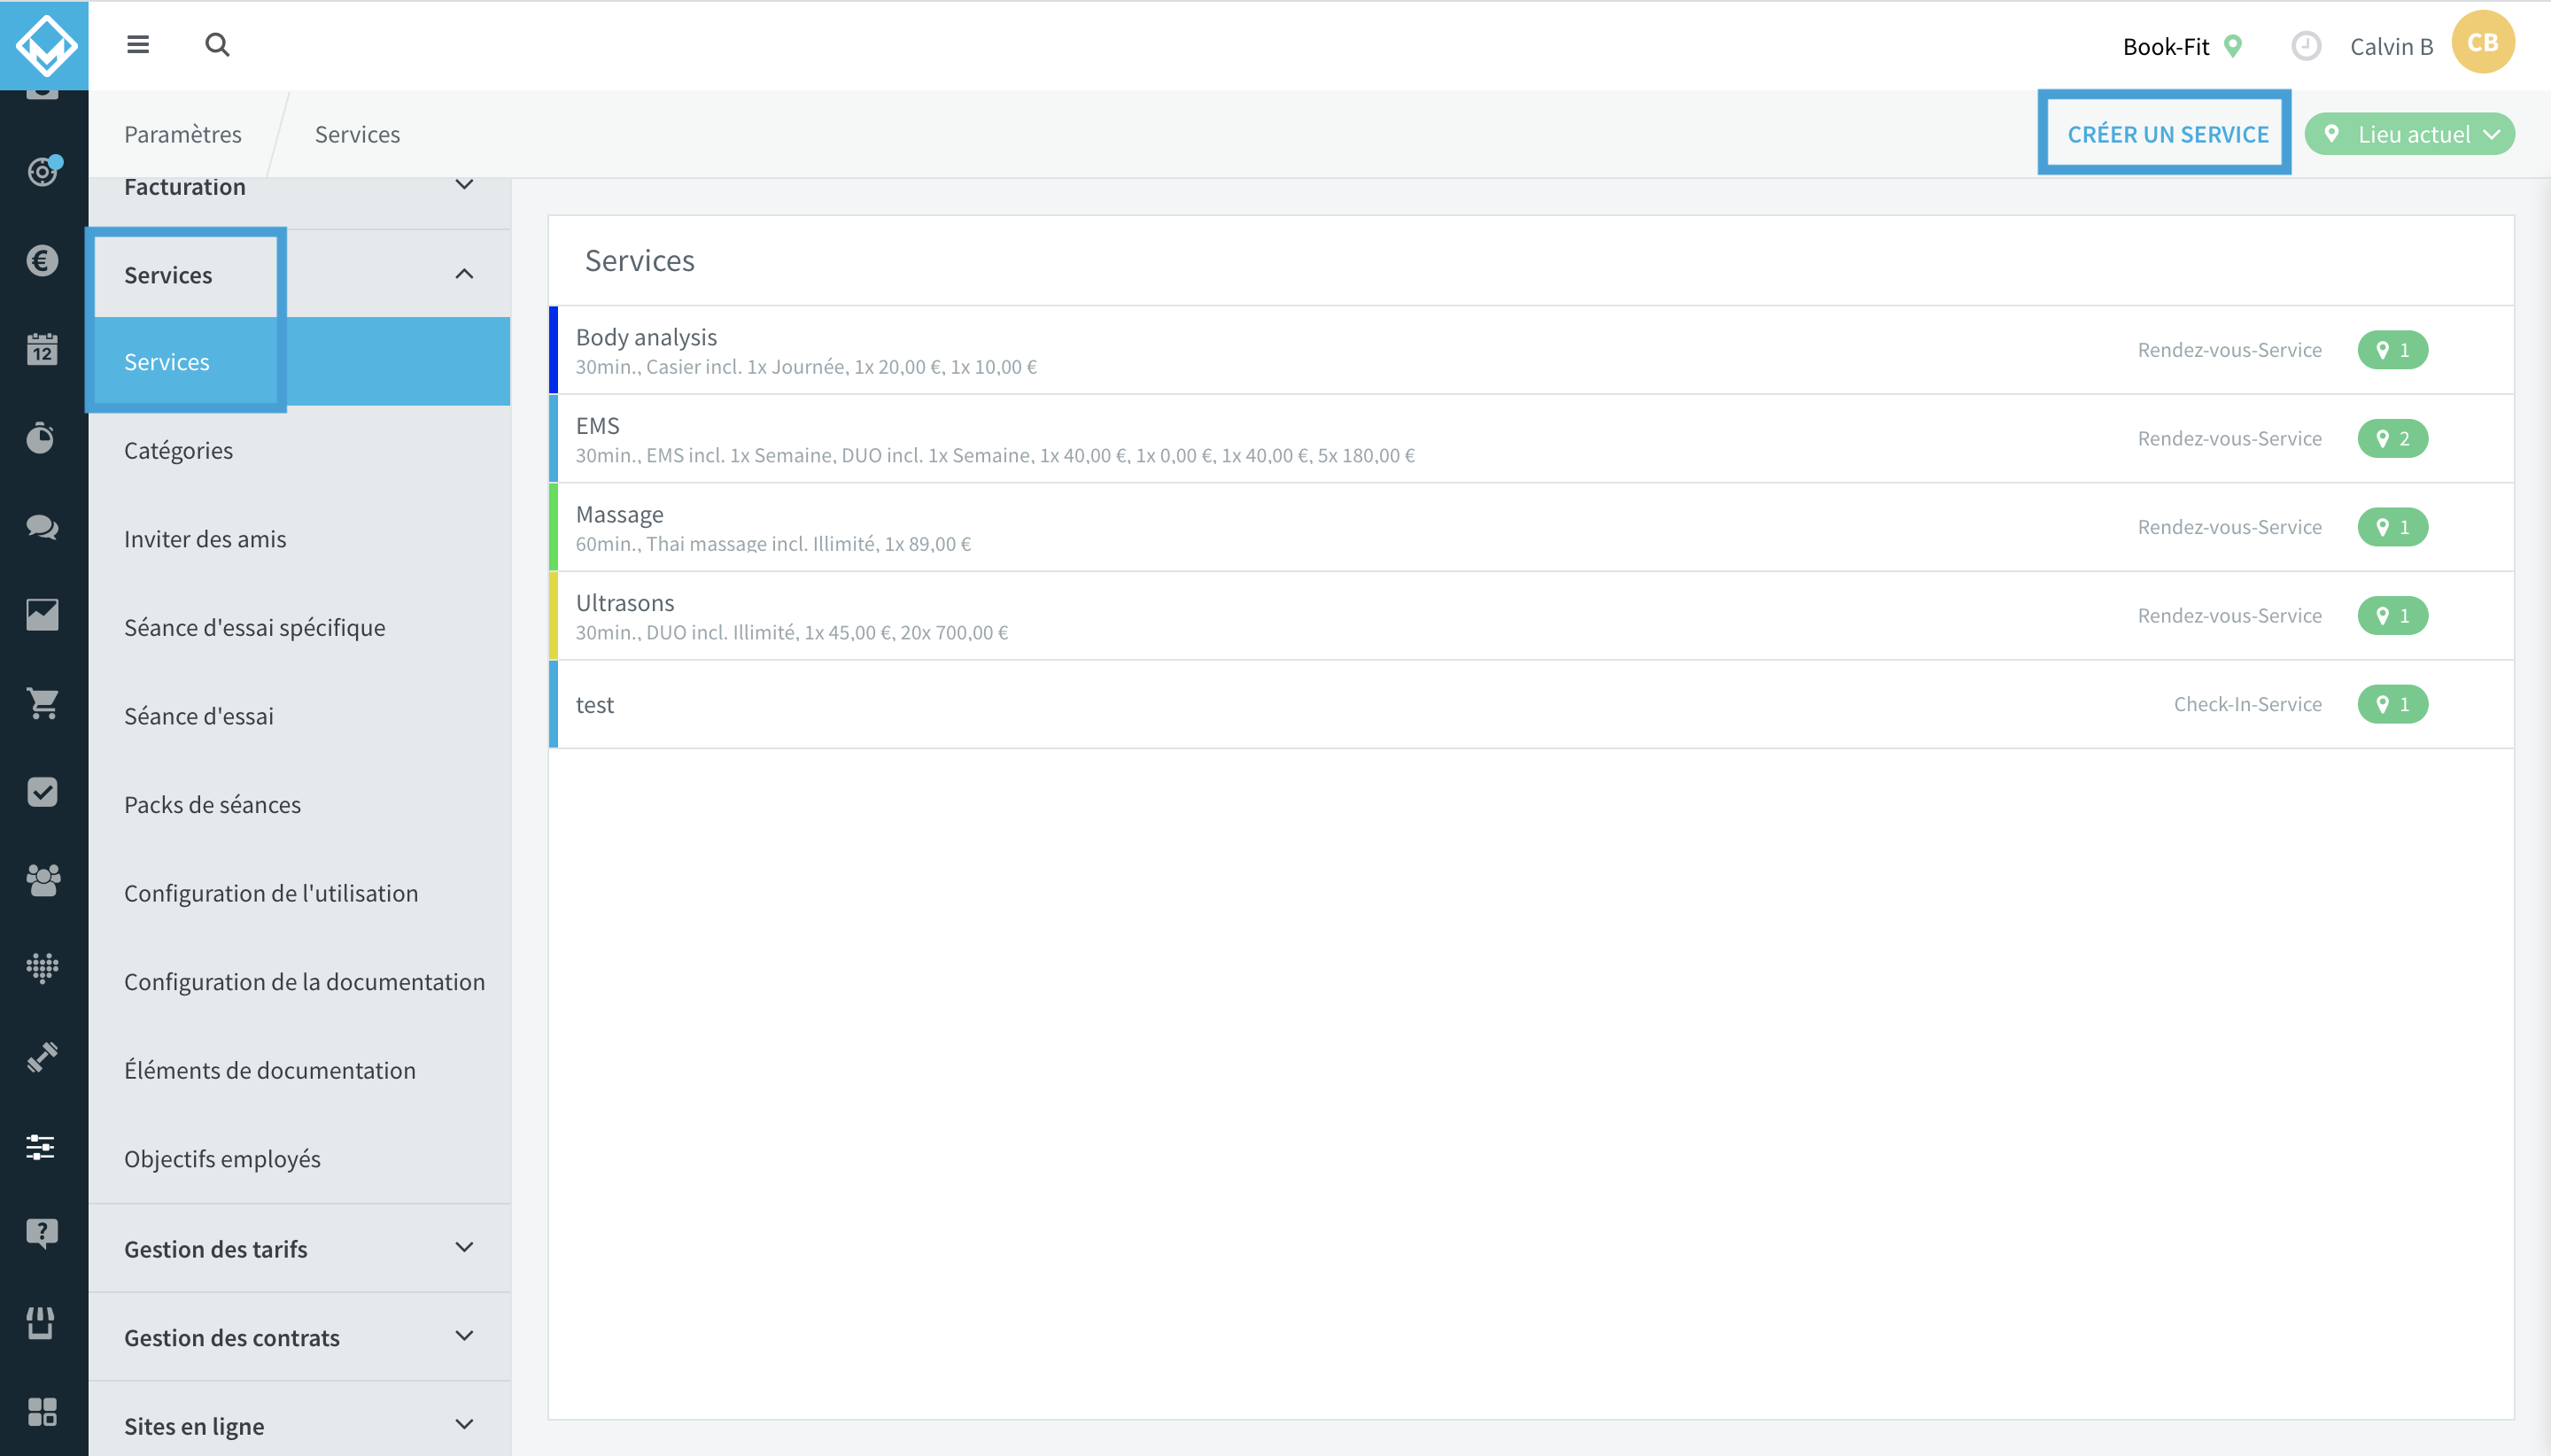The image size is (2551, 1456).
Task: Open the stopwatch icon in sidebar
Action: [x=41, y=438]
